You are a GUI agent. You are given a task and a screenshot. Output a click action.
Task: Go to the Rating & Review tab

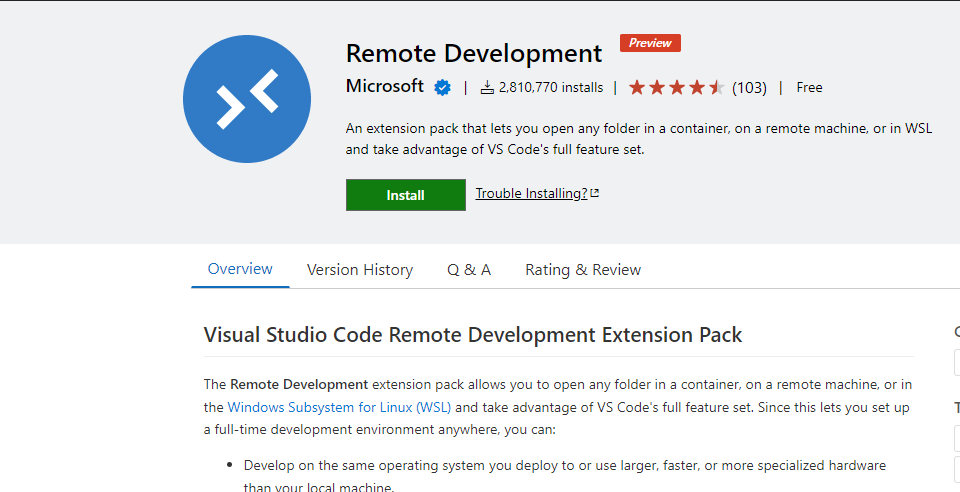coord(583,269)
